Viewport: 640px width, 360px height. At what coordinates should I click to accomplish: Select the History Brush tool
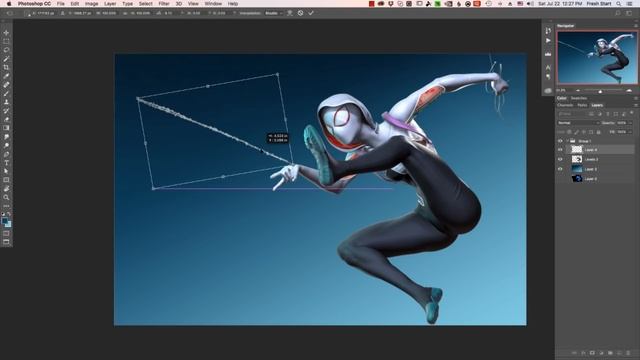[6, 111]
